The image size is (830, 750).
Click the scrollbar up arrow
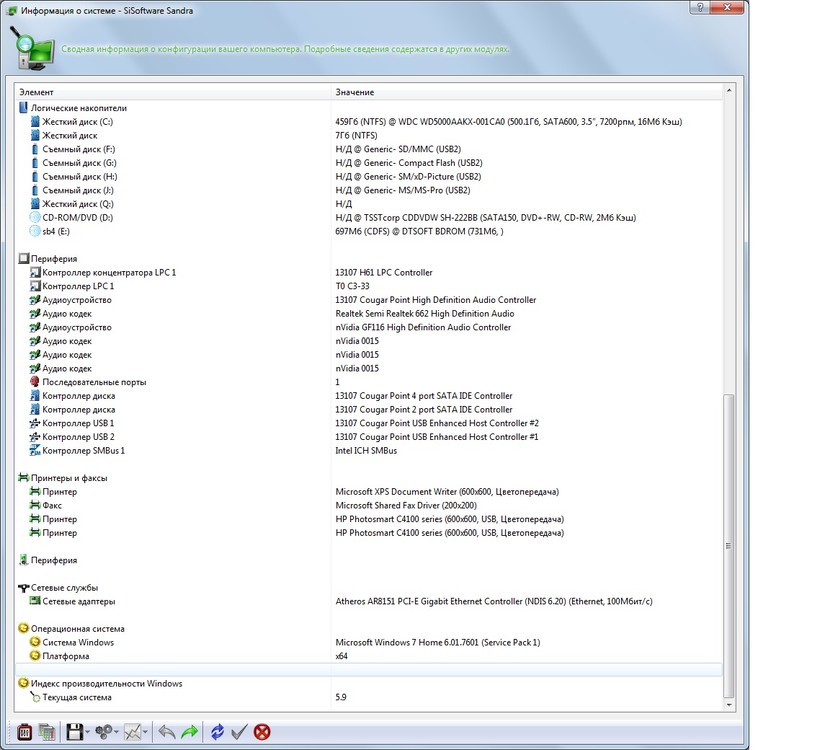[x=729, y=91]
